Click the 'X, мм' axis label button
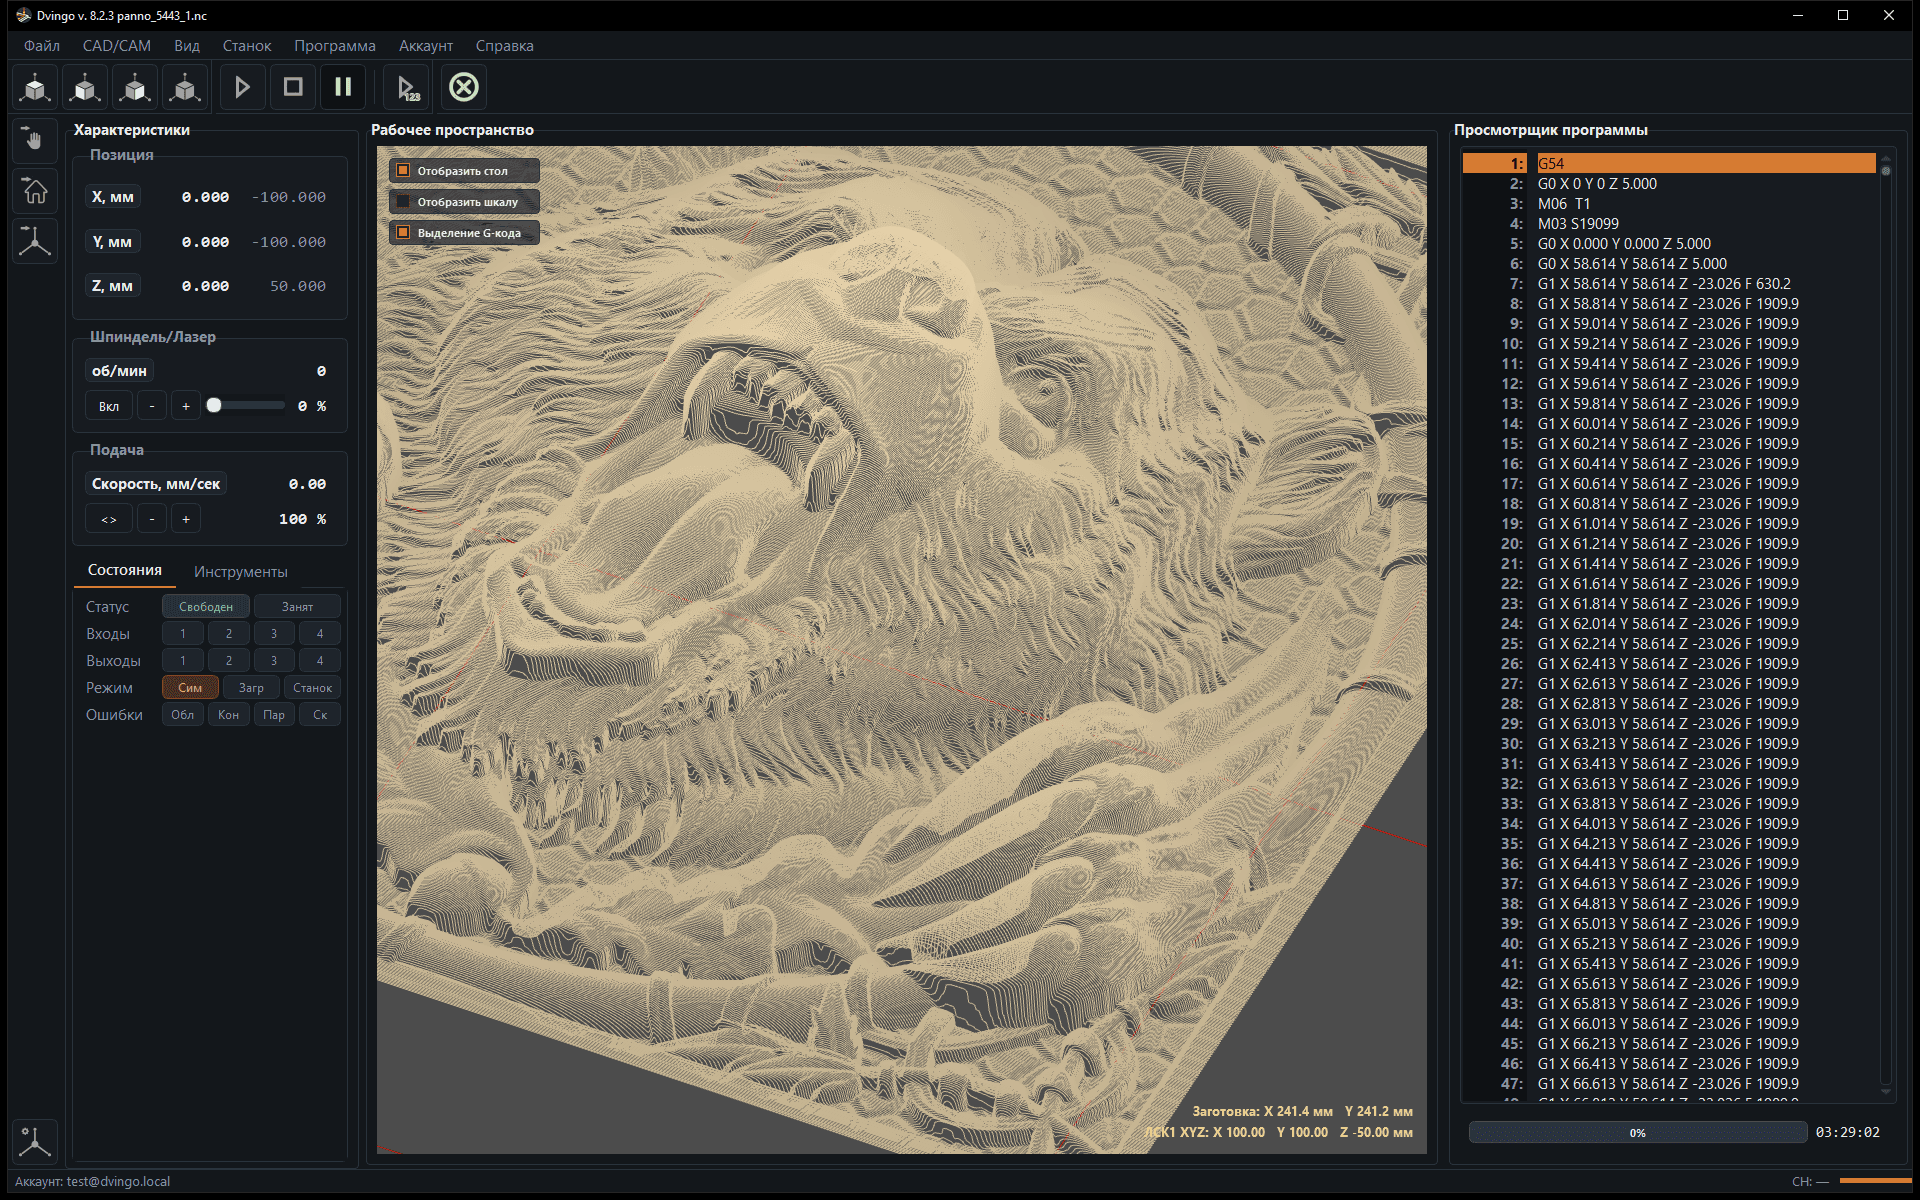This screenshot has width=1920, height=1200. (112, 197)
